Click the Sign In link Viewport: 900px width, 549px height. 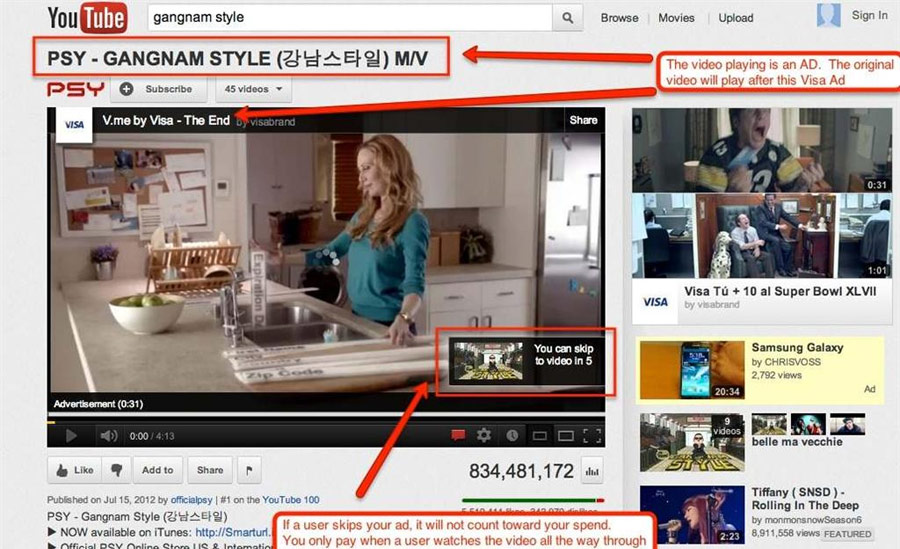pyautogui.click(x=870, y=16)
